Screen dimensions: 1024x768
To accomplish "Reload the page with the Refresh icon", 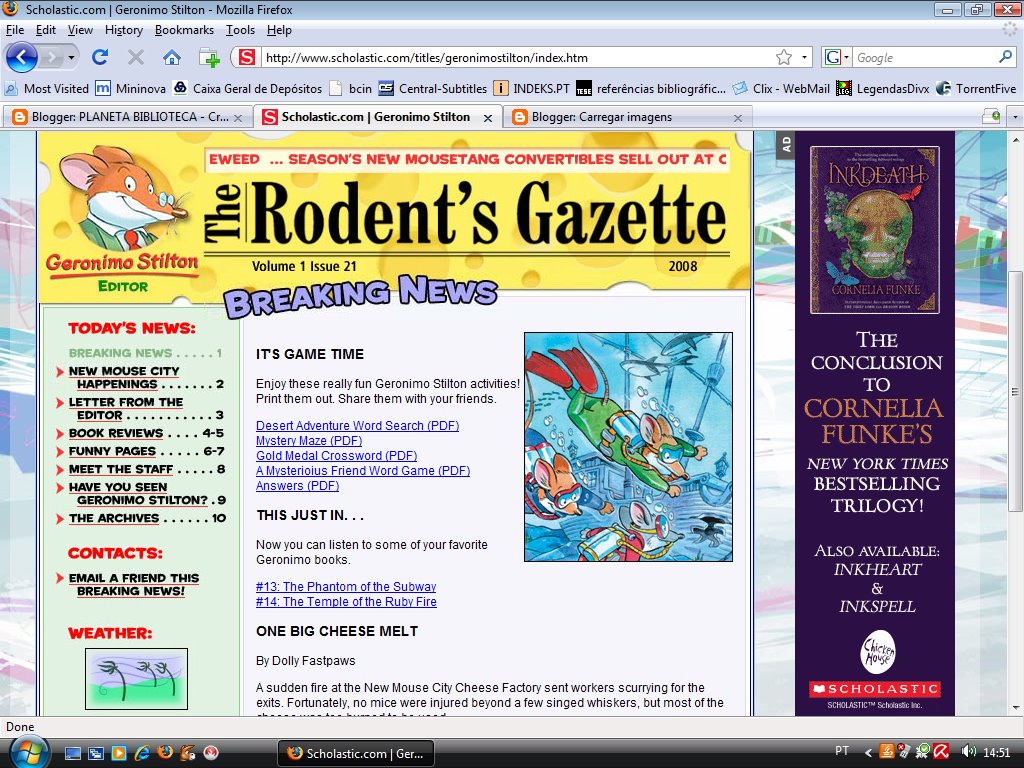I will [100, 57].
